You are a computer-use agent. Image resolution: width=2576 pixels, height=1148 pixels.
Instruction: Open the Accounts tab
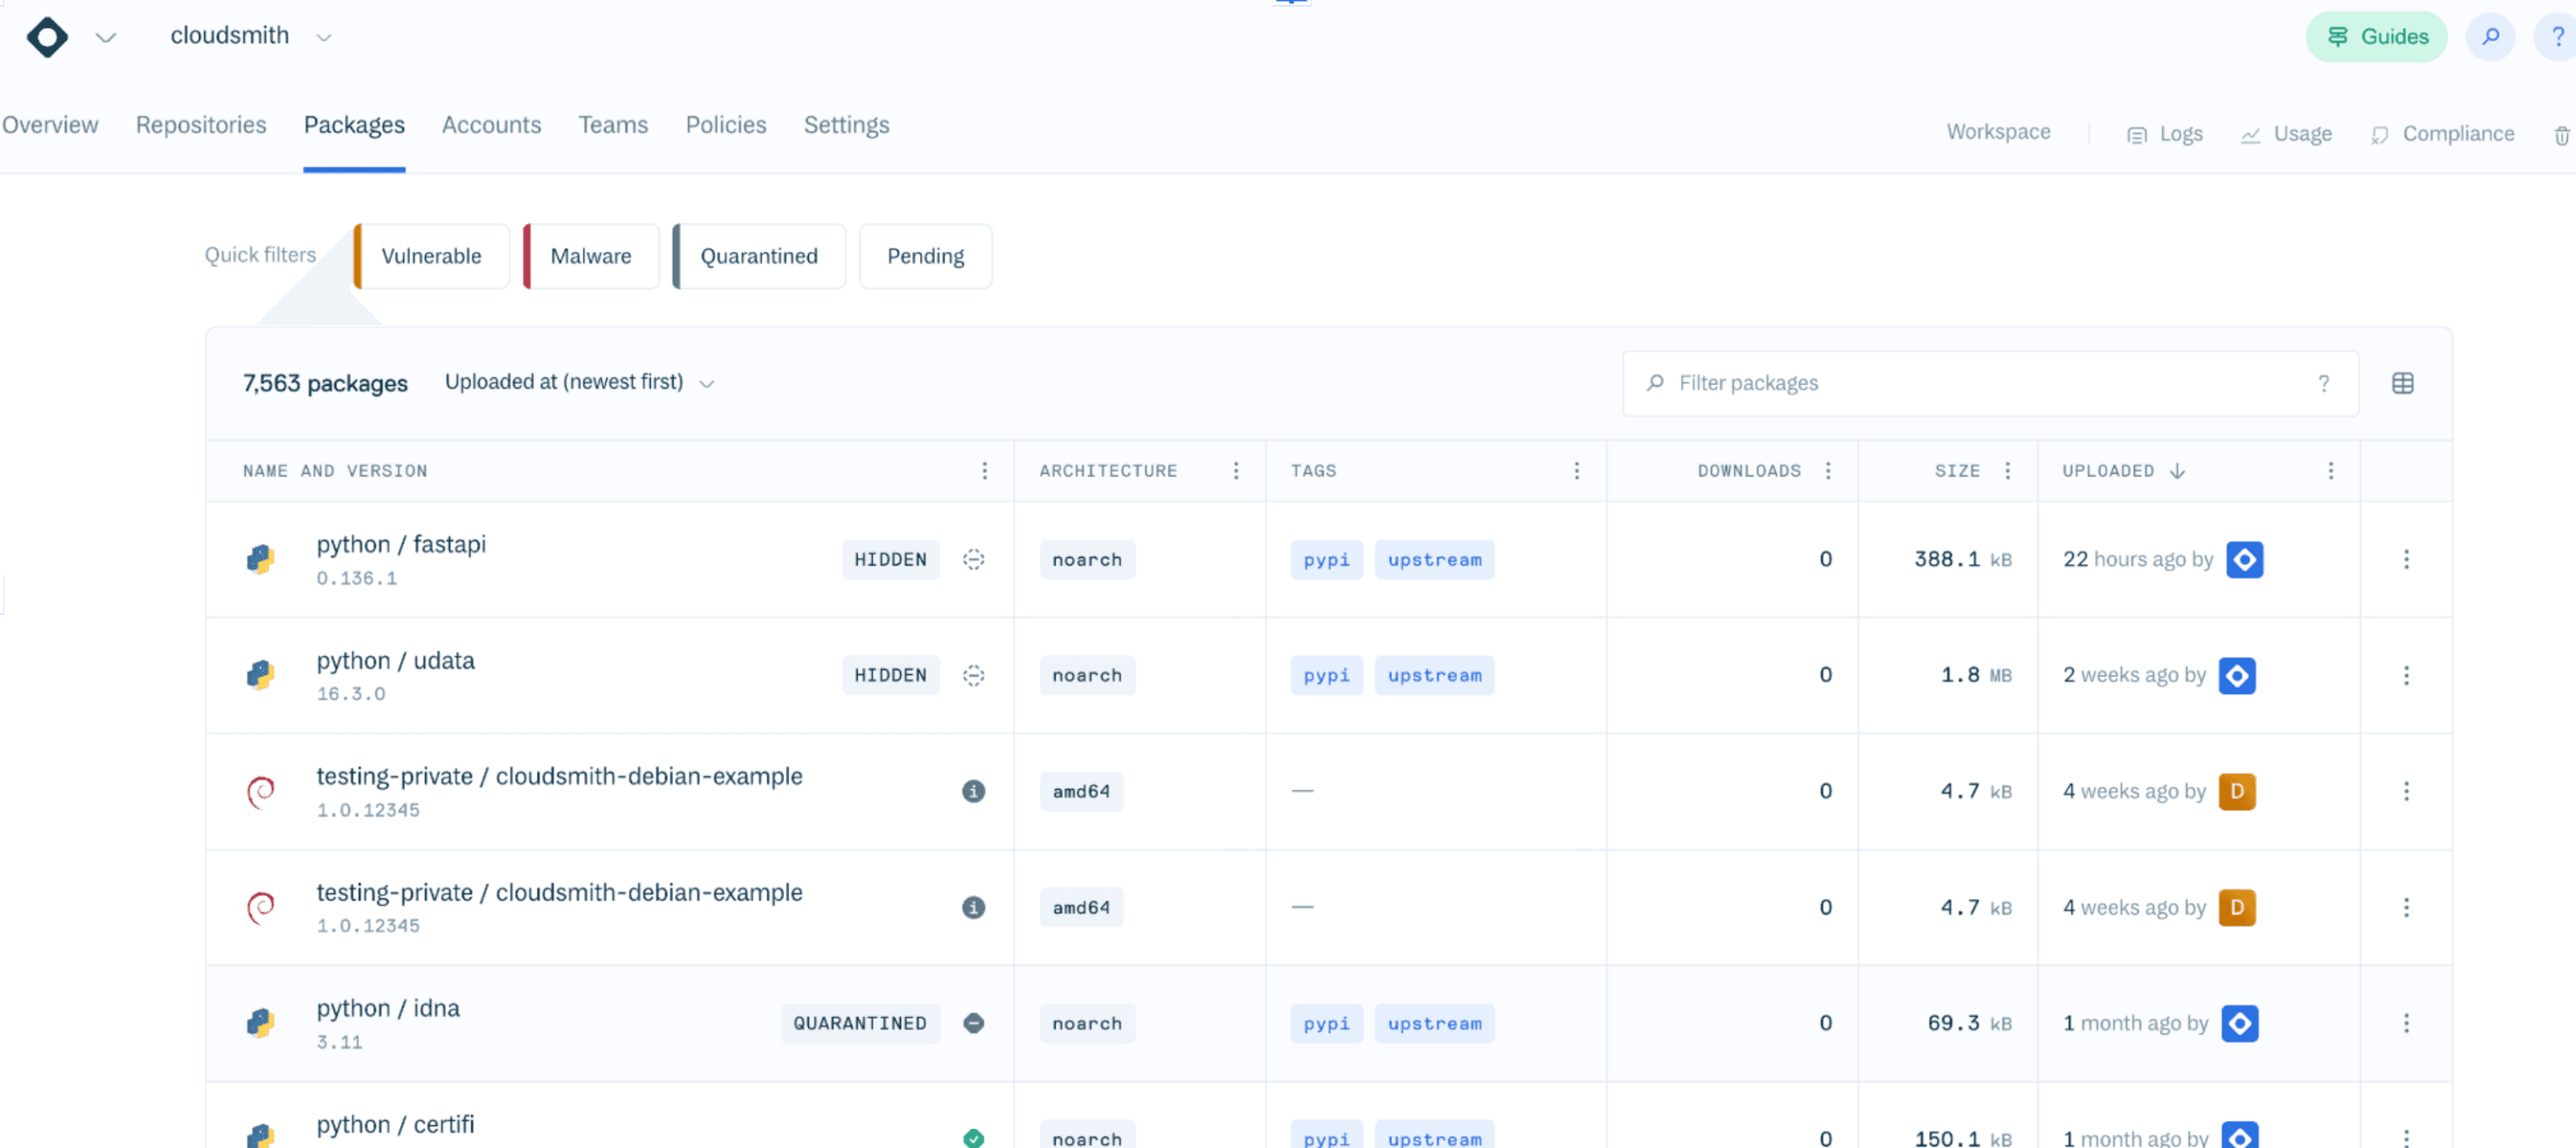coord(491,125)
